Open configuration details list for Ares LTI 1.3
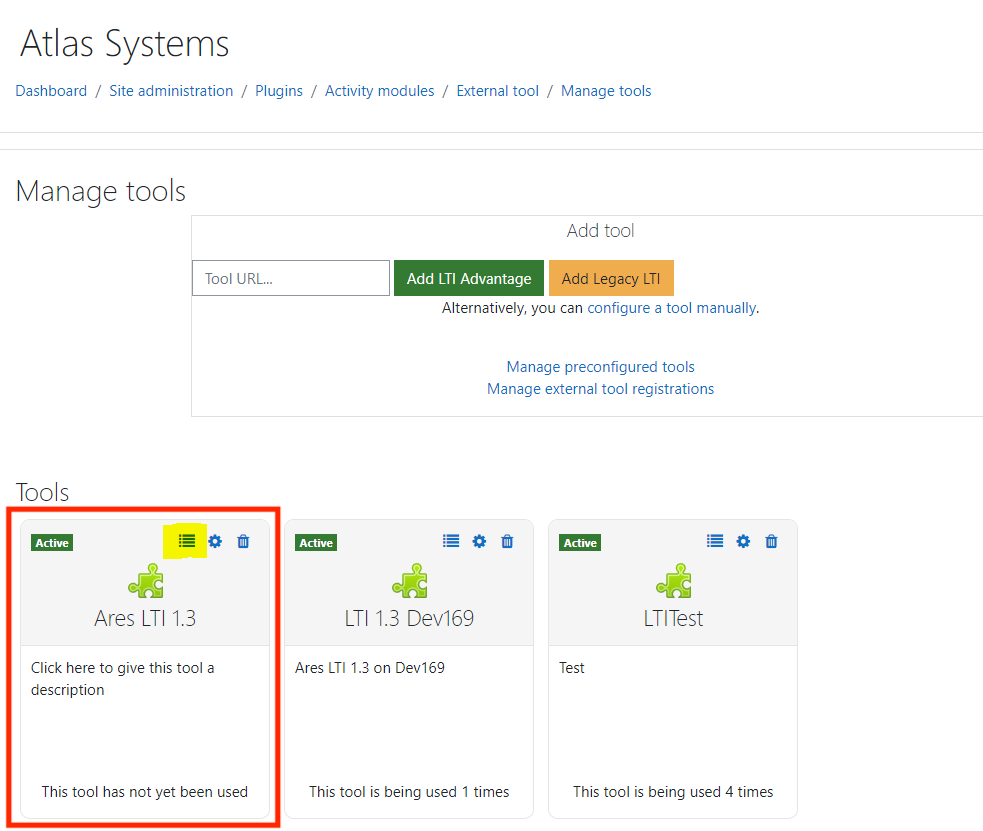 pyautogui.click(x=187, y=541)
